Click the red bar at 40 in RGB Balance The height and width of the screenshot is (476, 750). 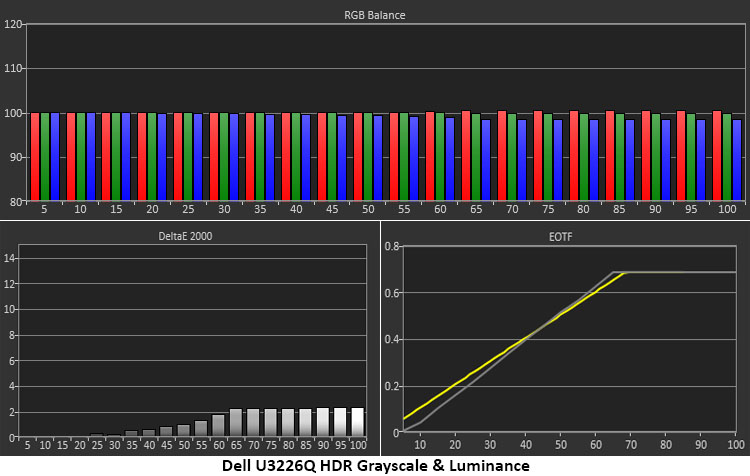pyautogui.click(x=286, y=156)
